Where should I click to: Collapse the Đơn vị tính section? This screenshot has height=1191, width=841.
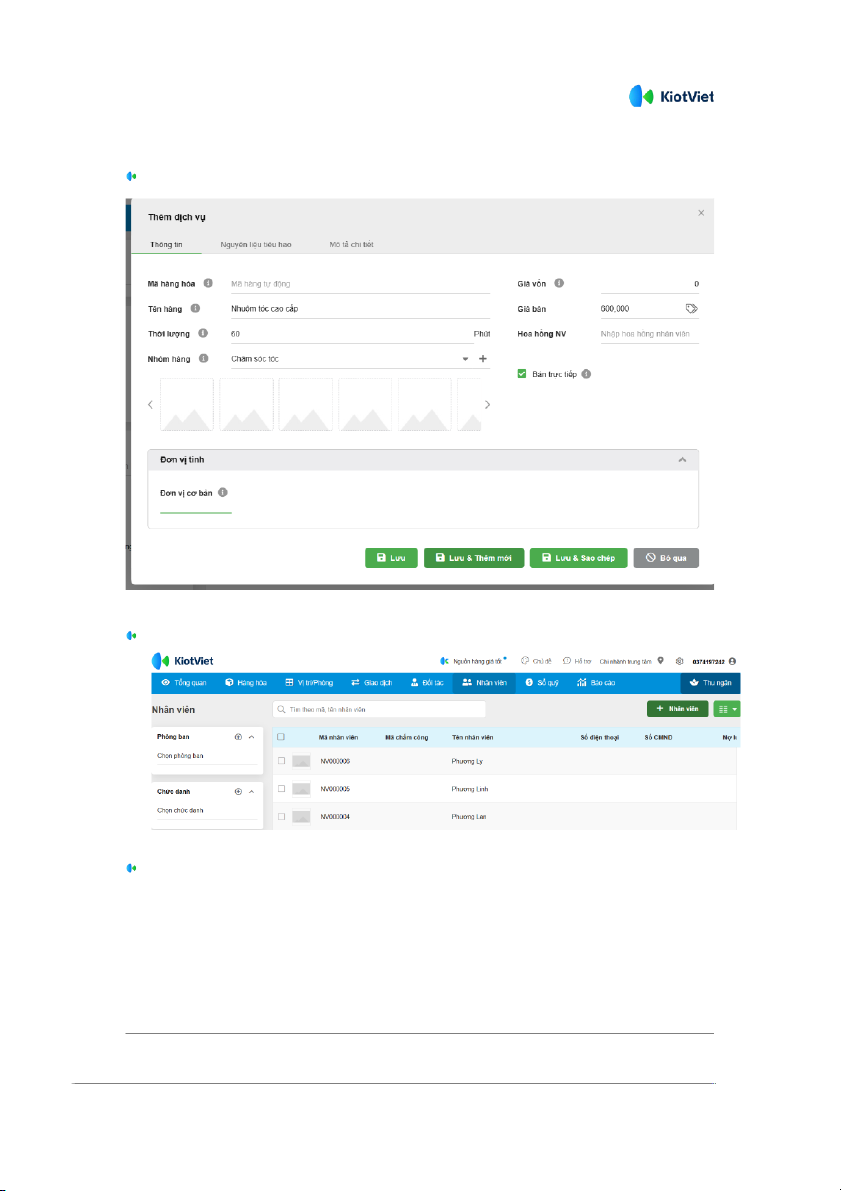(682, 459)
